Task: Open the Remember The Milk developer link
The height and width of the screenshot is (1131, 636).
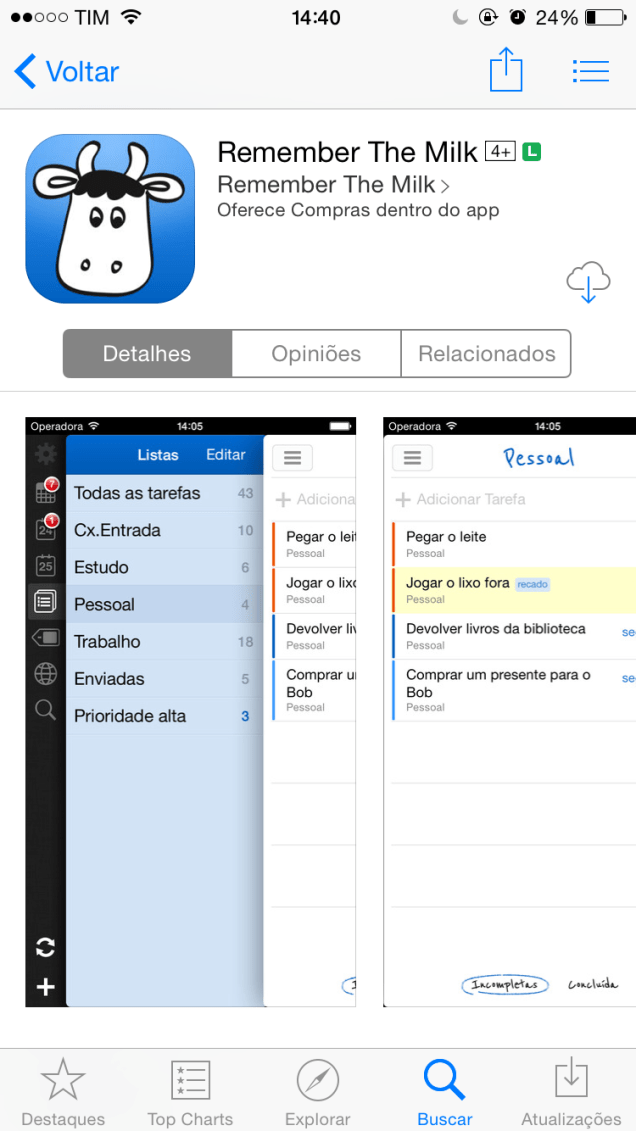Action: 333,185
